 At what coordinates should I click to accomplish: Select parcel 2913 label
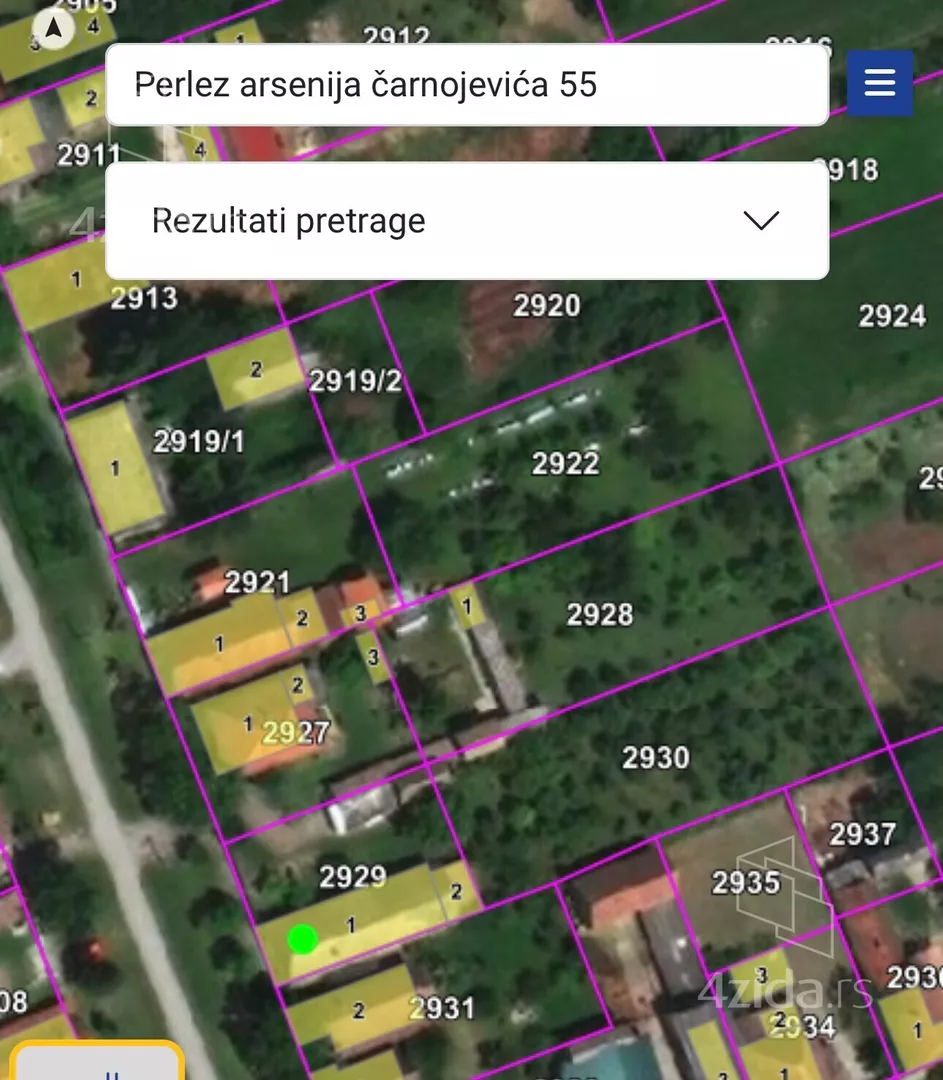tap(144, 298)
